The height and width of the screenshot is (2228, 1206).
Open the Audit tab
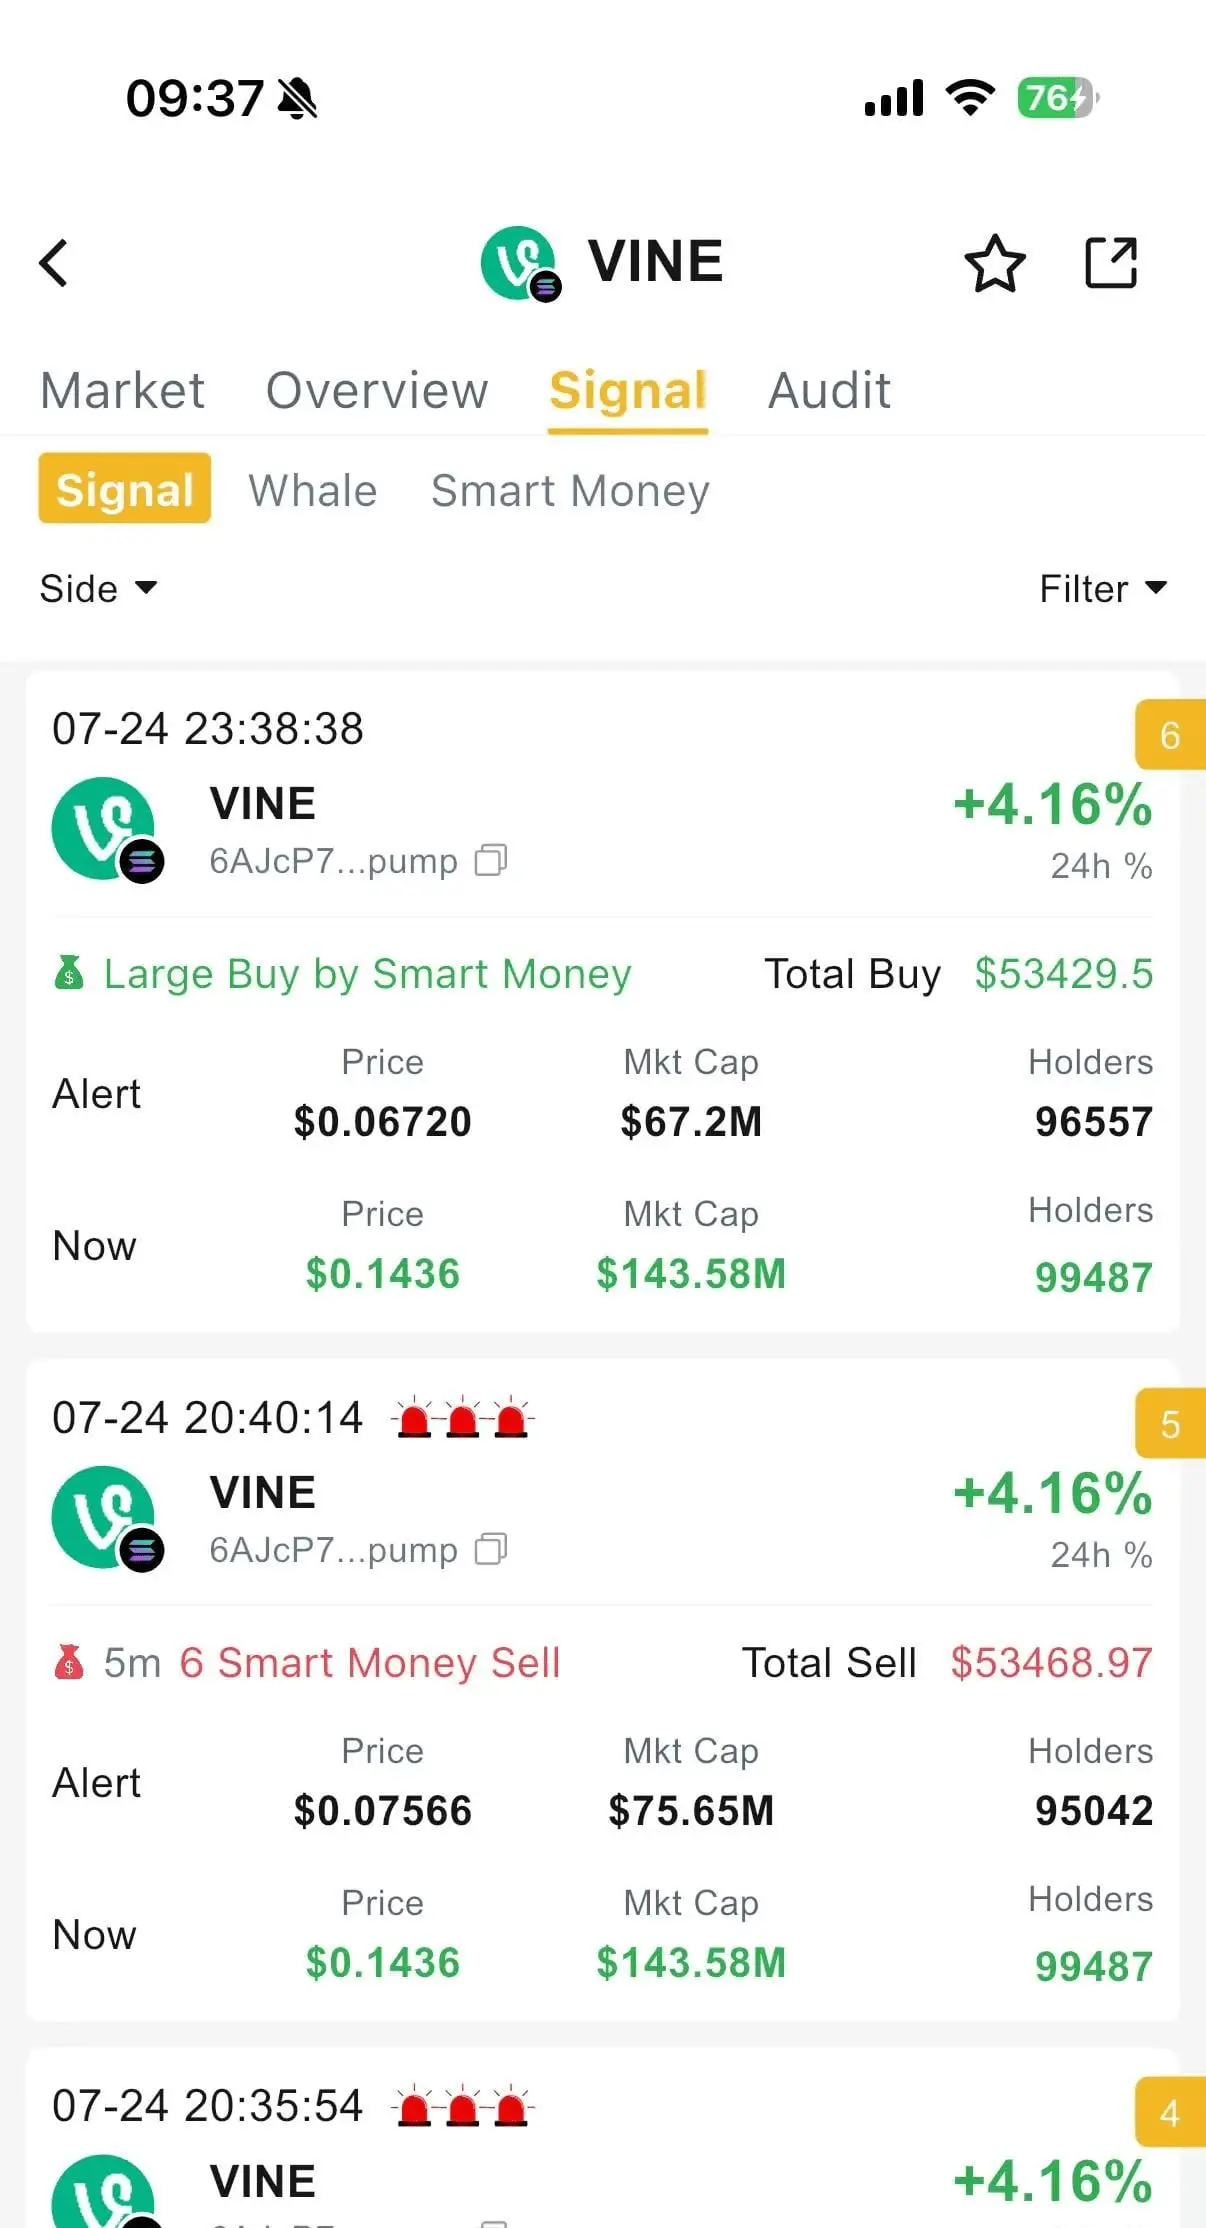829,390
